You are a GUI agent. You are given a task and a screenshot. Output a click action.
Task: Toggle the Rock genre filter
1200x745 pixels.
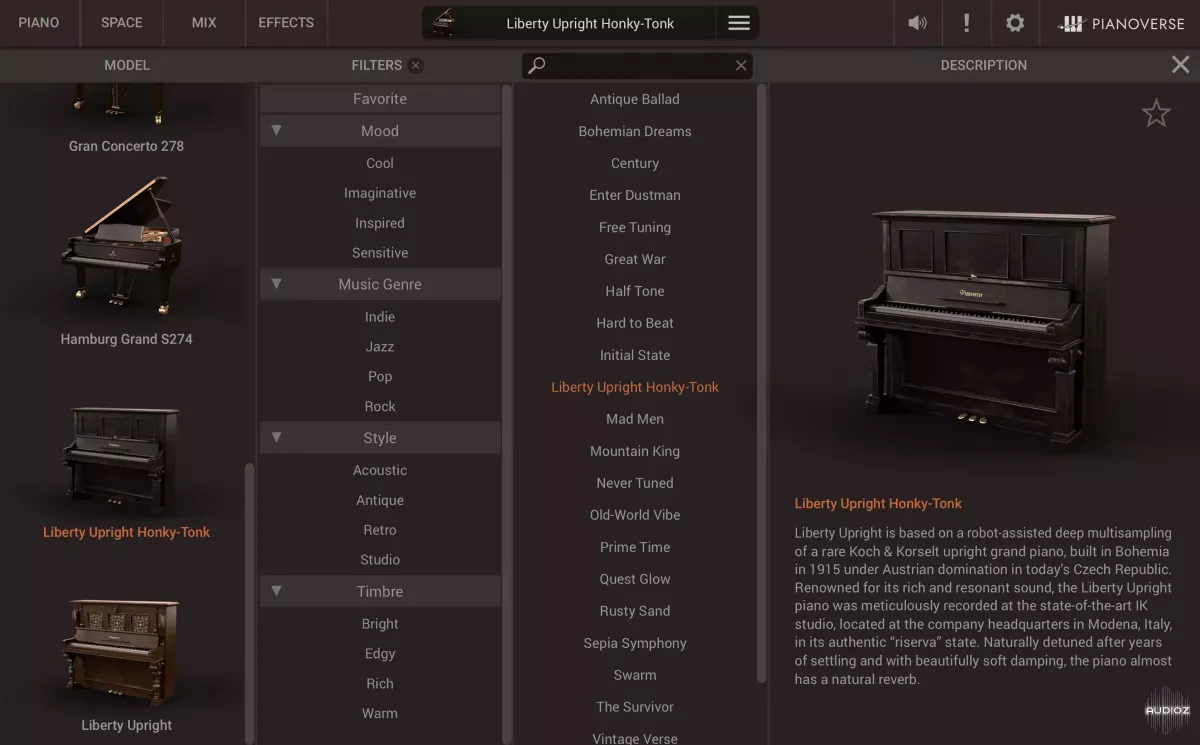pos(380,406)
